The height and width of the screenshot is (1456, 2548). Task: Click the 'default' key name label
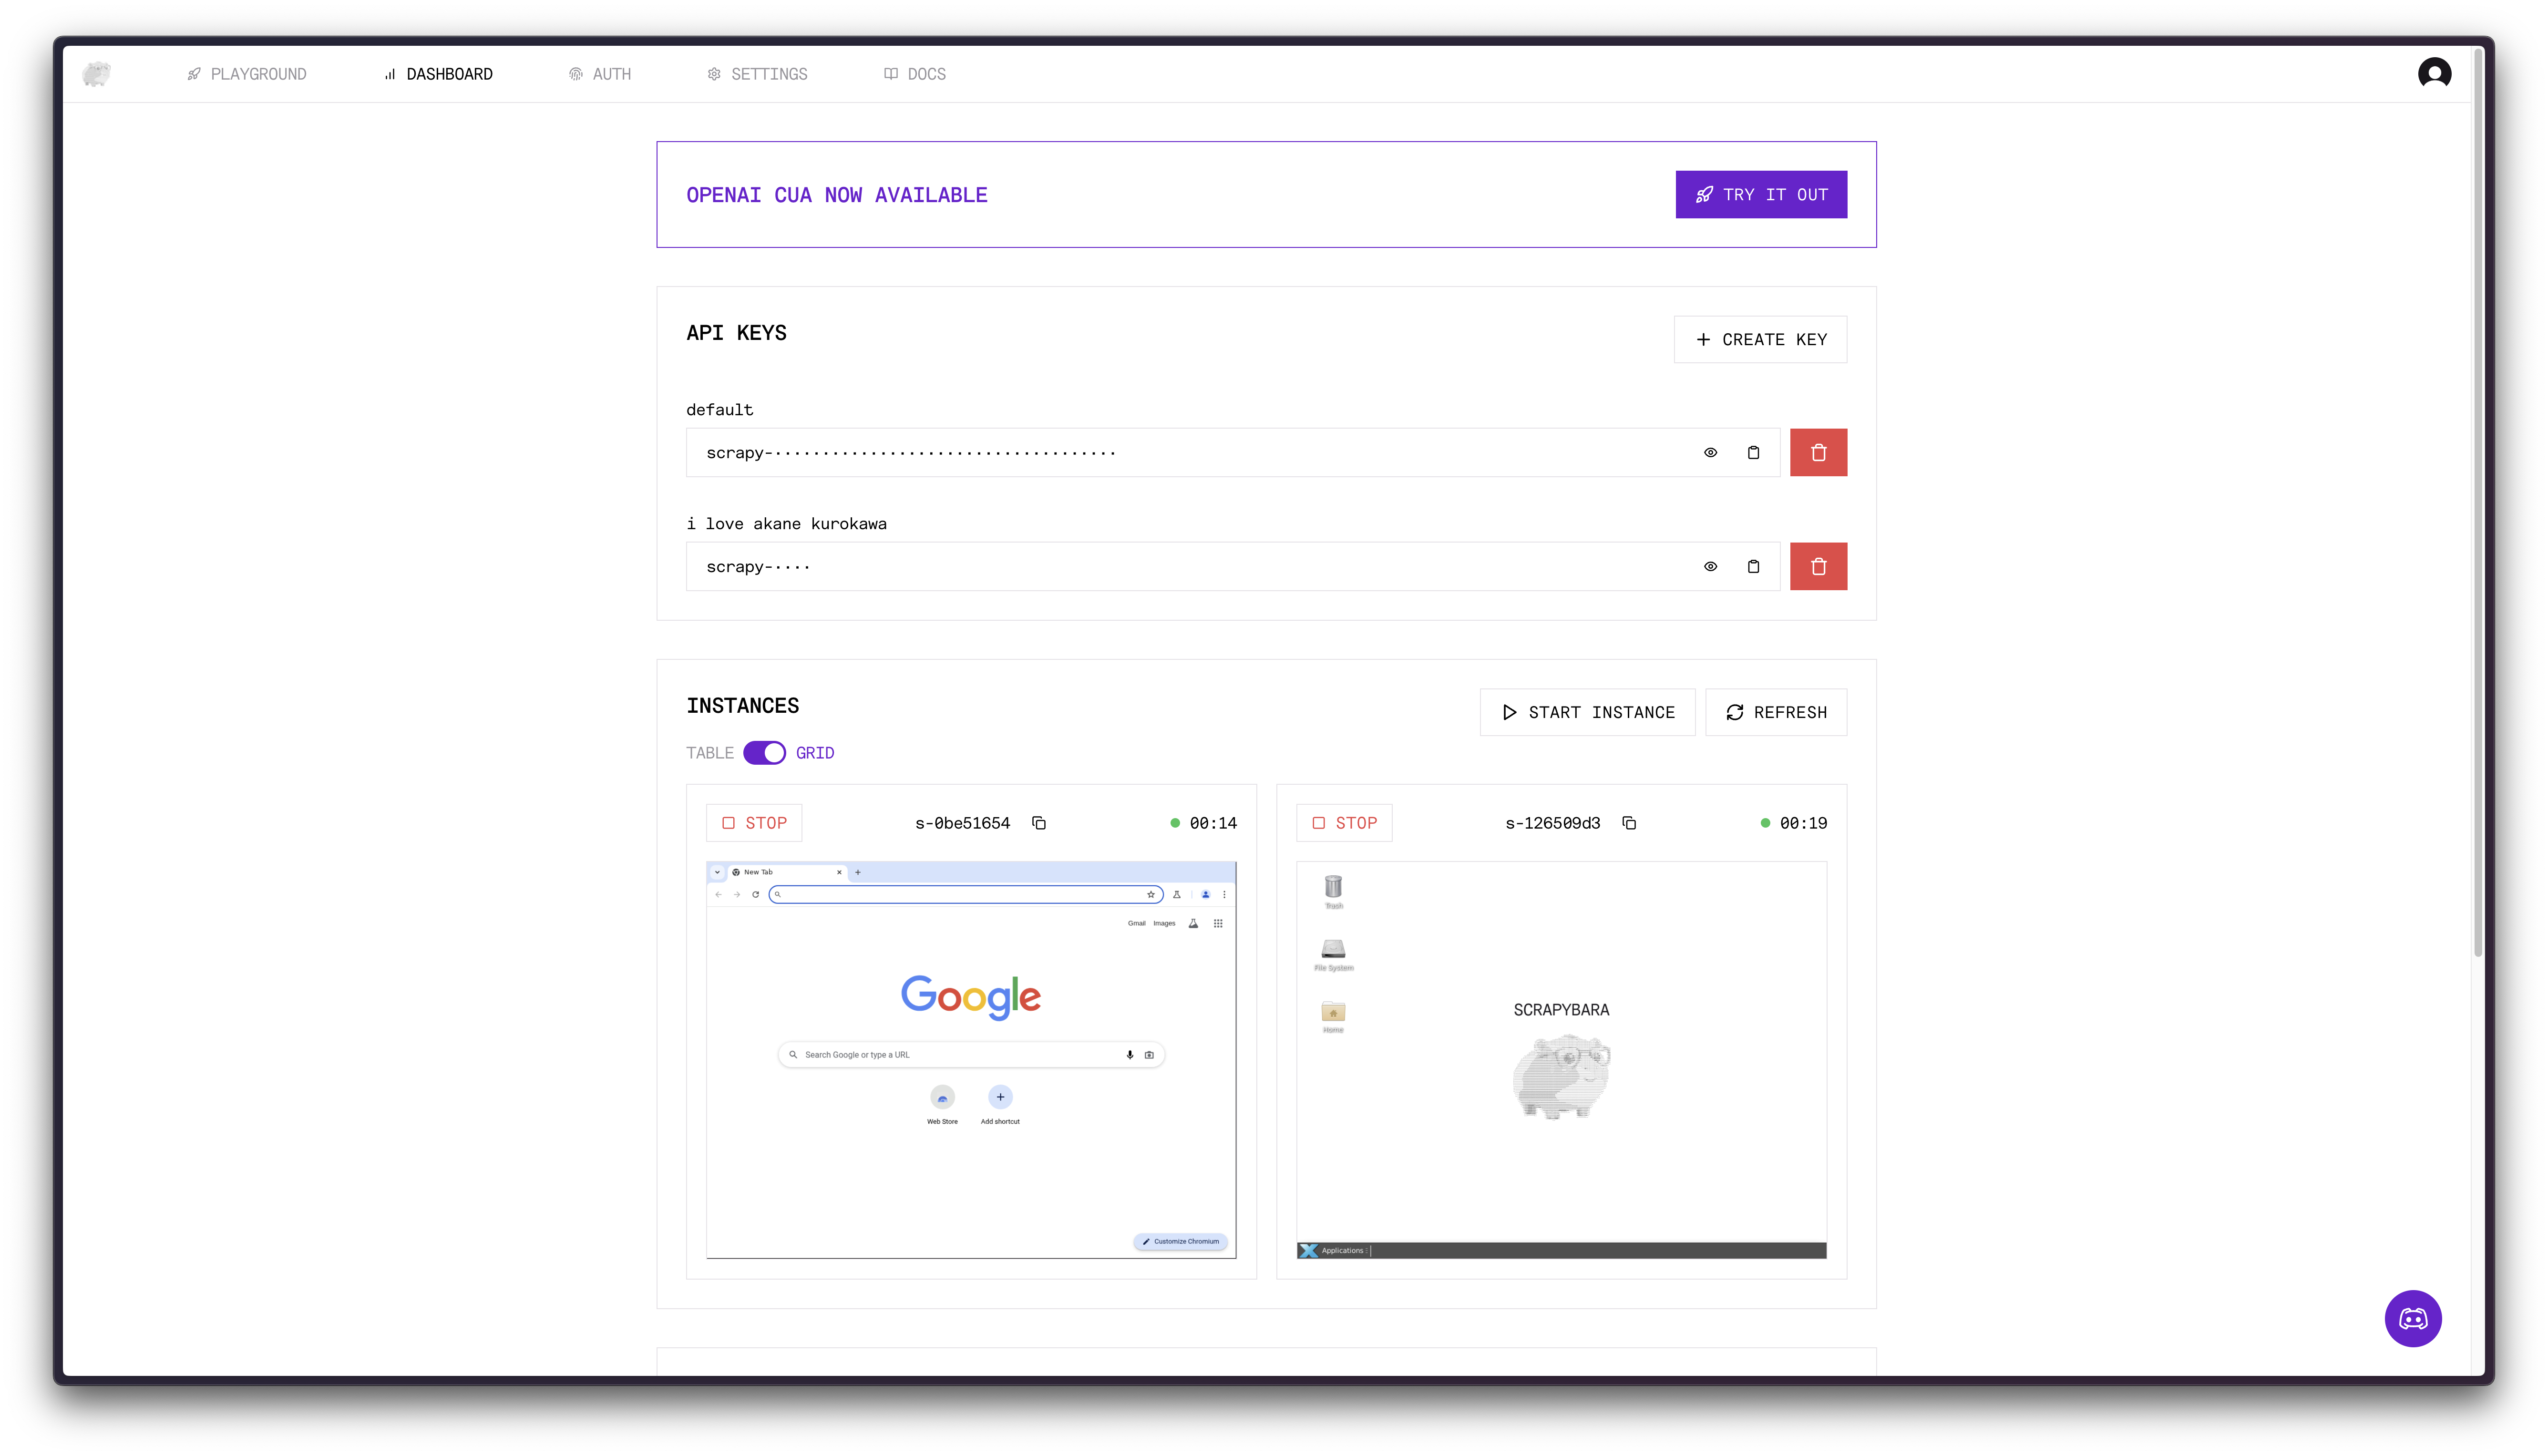point(719,410)
